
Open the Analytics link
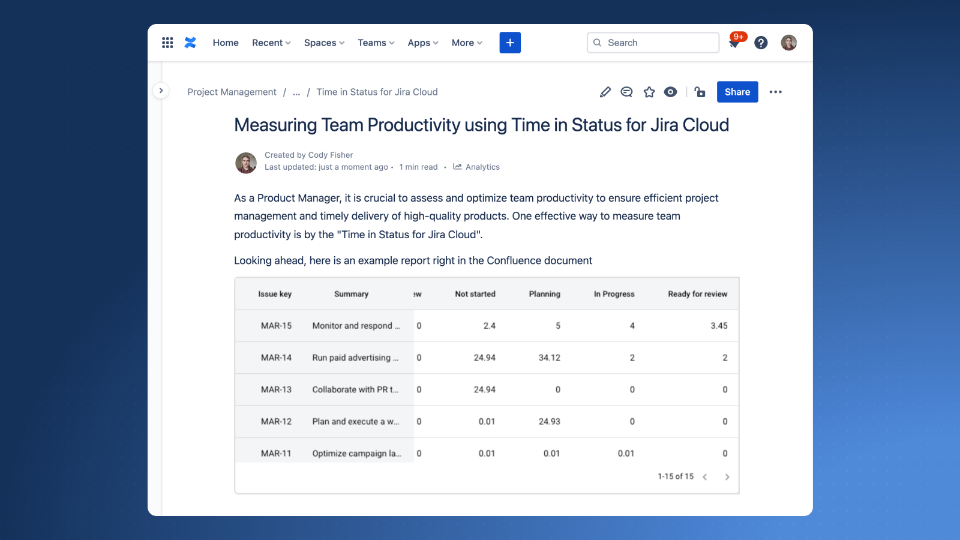pos(482,167)
